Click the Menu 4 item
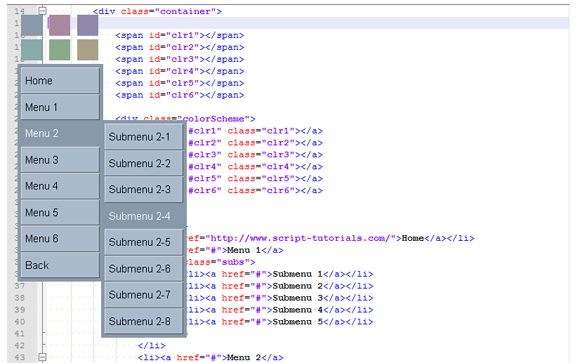Screen dimensions: 580x363 click(x=60, y=186)
